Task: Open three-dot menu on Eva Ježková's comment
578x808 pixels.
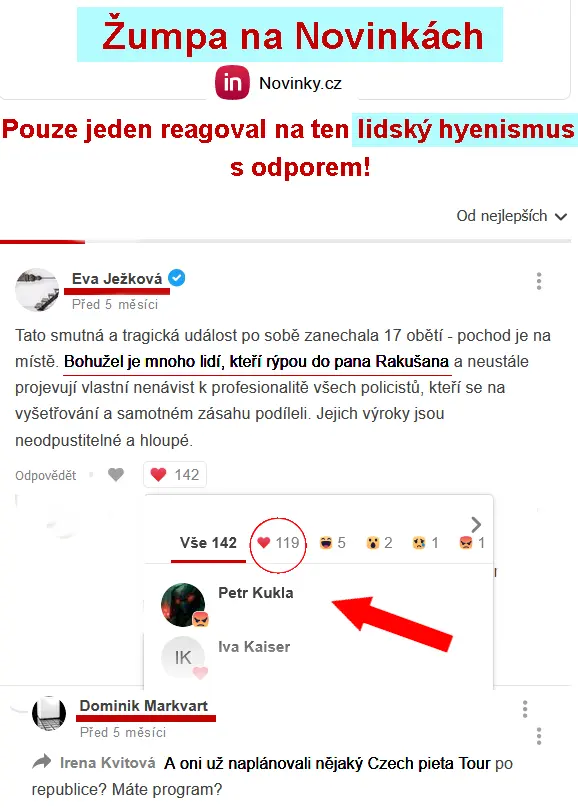Action: tap(539, 281)
